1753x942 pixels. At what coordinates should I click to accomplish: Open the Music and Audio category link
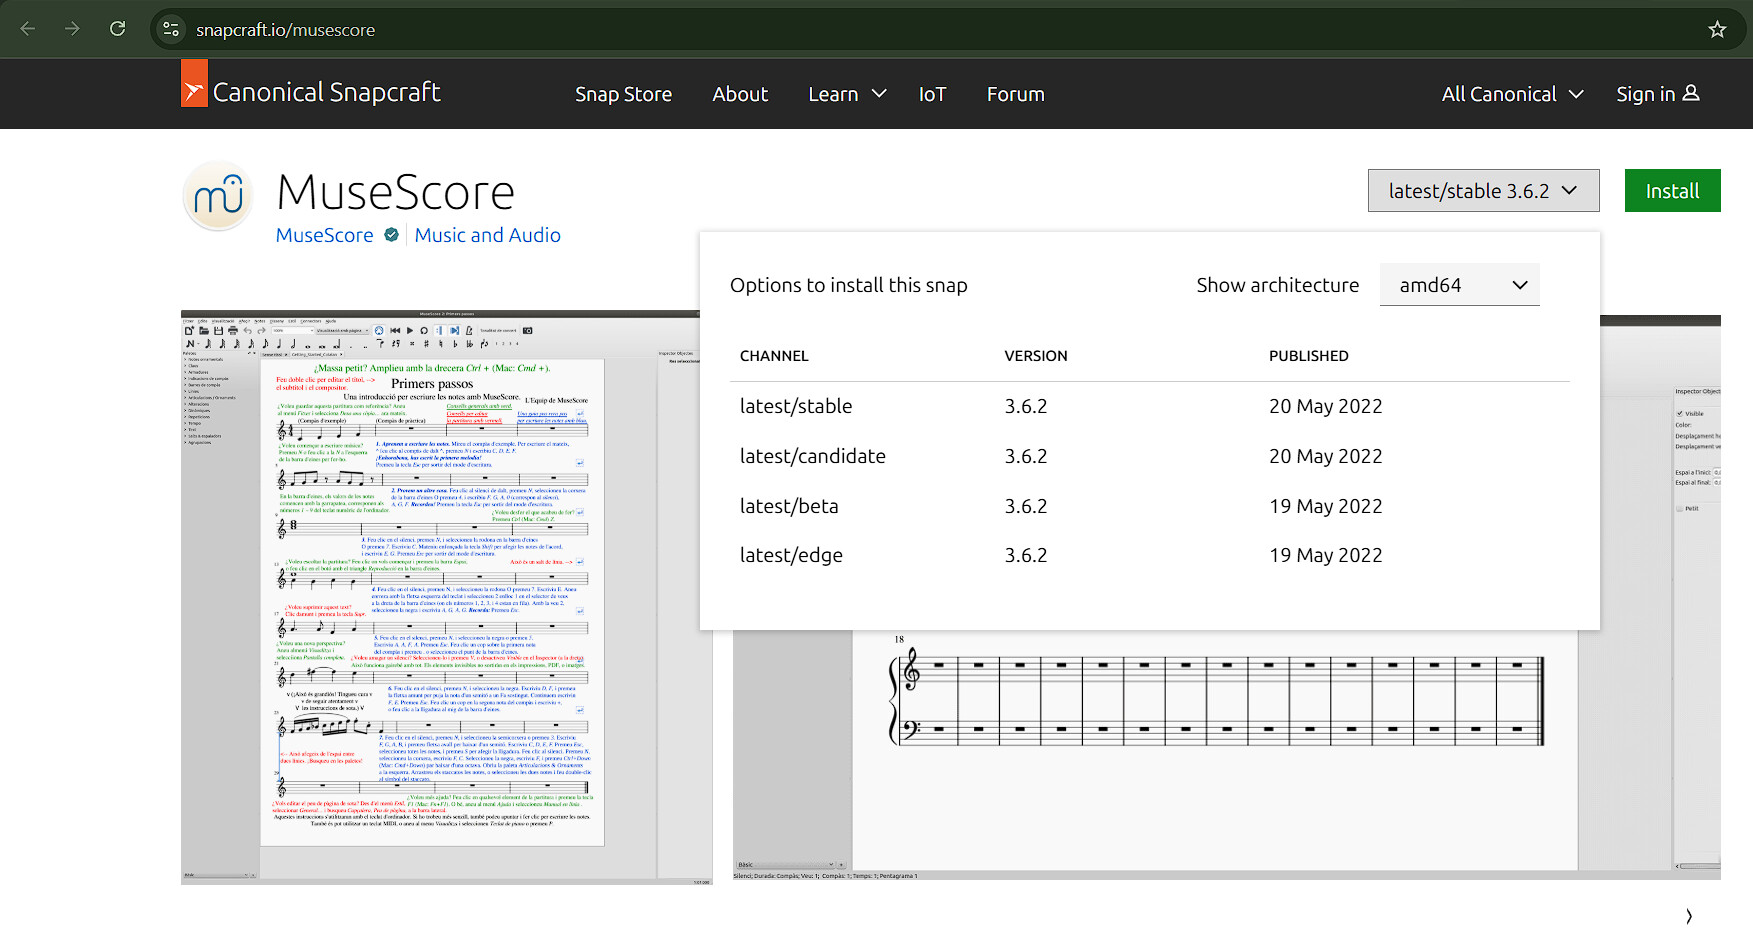(x=487, y=235)
